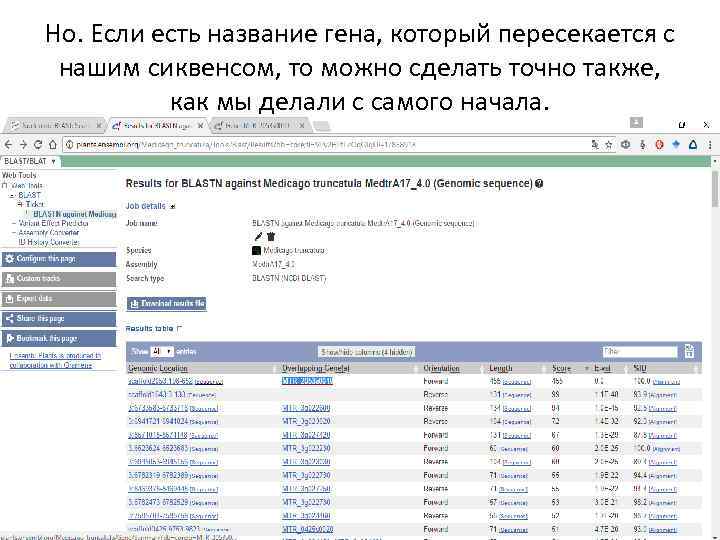The height and width of the screenshot is (540, 720).
Task: Select BLASTN against Medicago tree item
Action: (x=74, y=214)
